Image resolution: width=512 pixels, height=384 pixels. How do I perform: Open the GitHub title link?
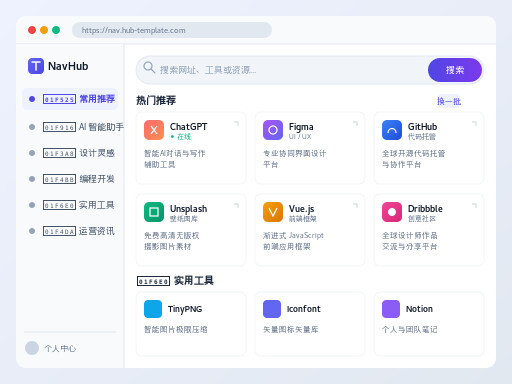422,127
